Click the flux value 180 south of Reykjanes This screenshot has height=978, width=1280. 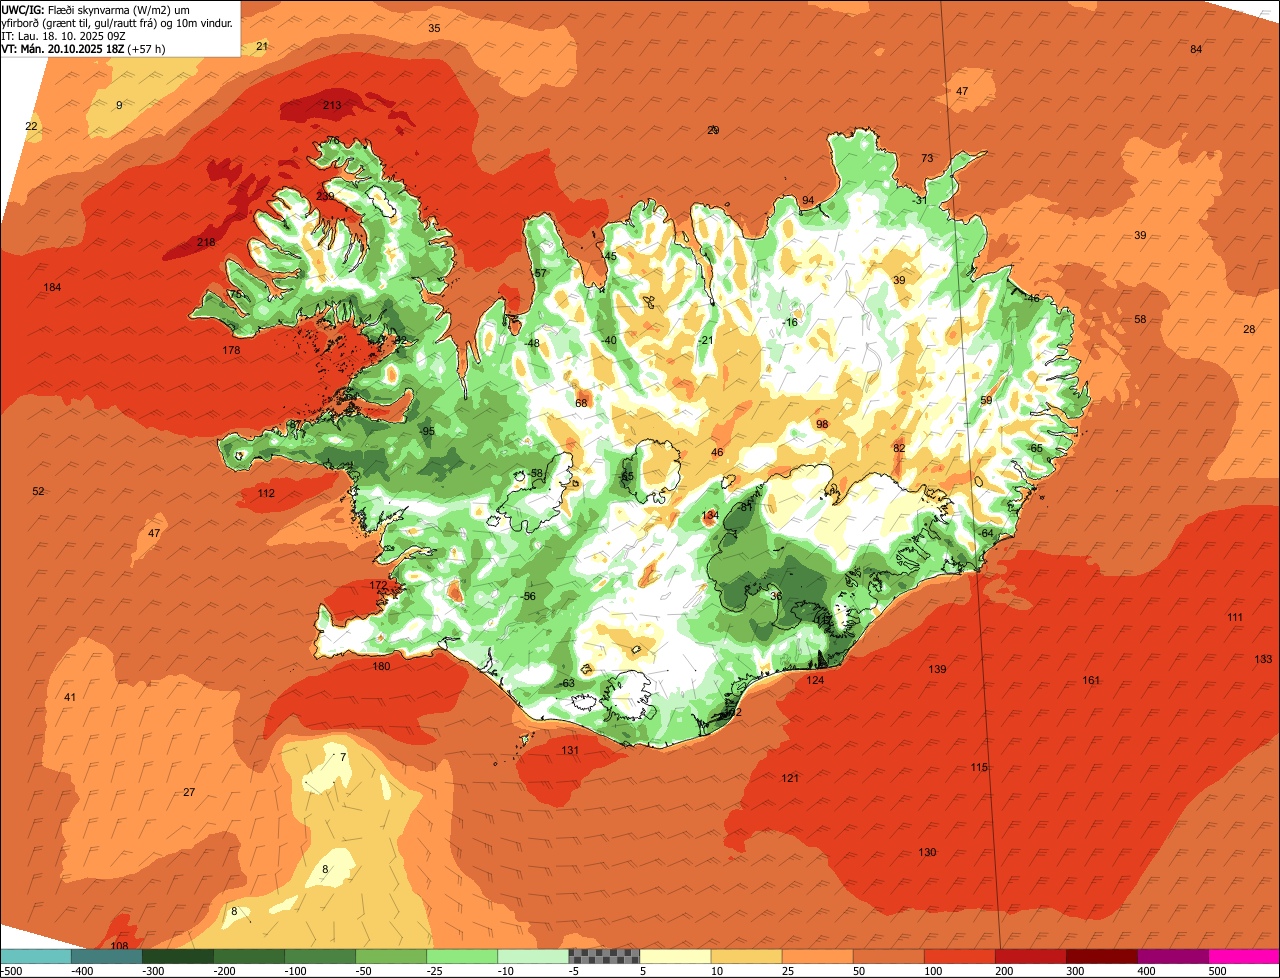[x=381, y=666]
